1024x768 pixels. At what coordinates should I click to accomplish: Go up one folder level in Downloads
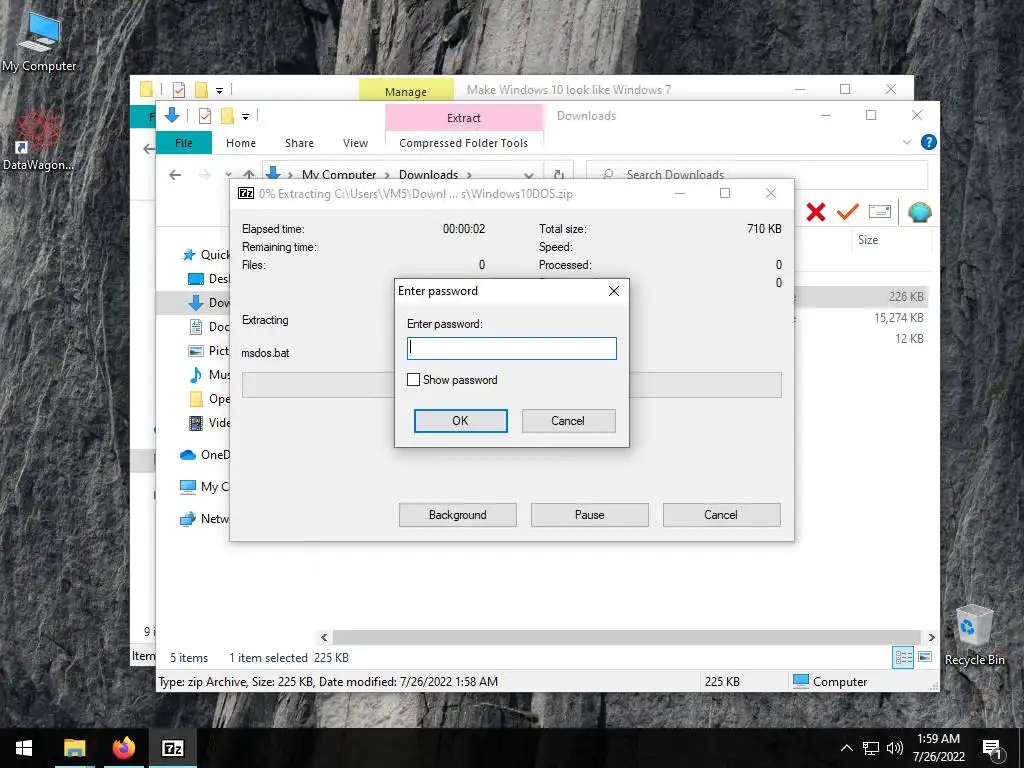pyautogui.click(x=249, y=174)
